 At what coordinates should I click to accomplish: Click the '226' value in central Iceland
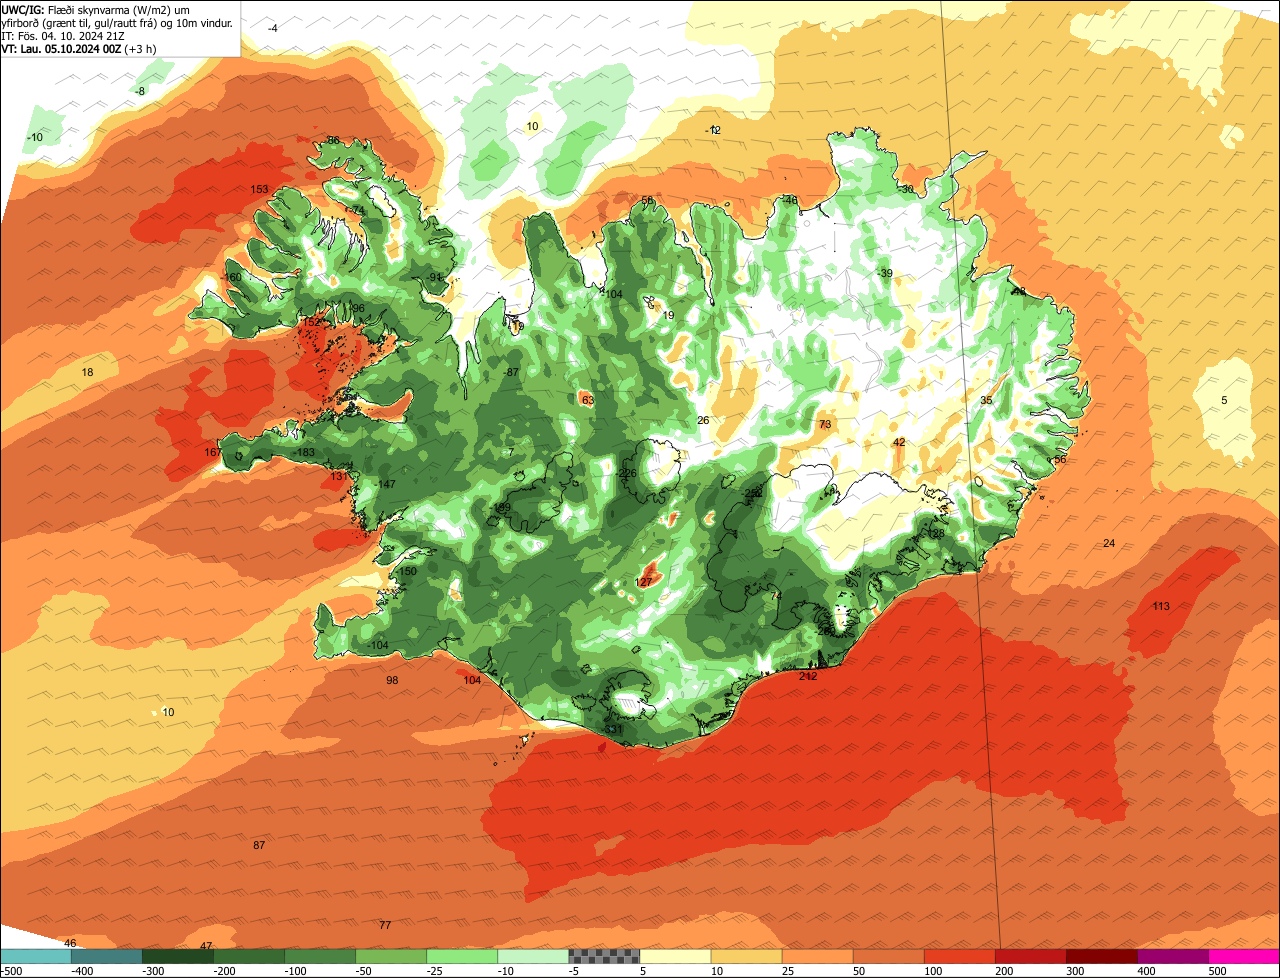628,473
